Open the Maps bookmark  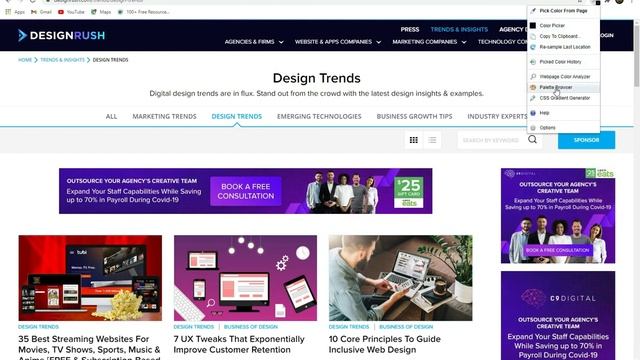101,12
